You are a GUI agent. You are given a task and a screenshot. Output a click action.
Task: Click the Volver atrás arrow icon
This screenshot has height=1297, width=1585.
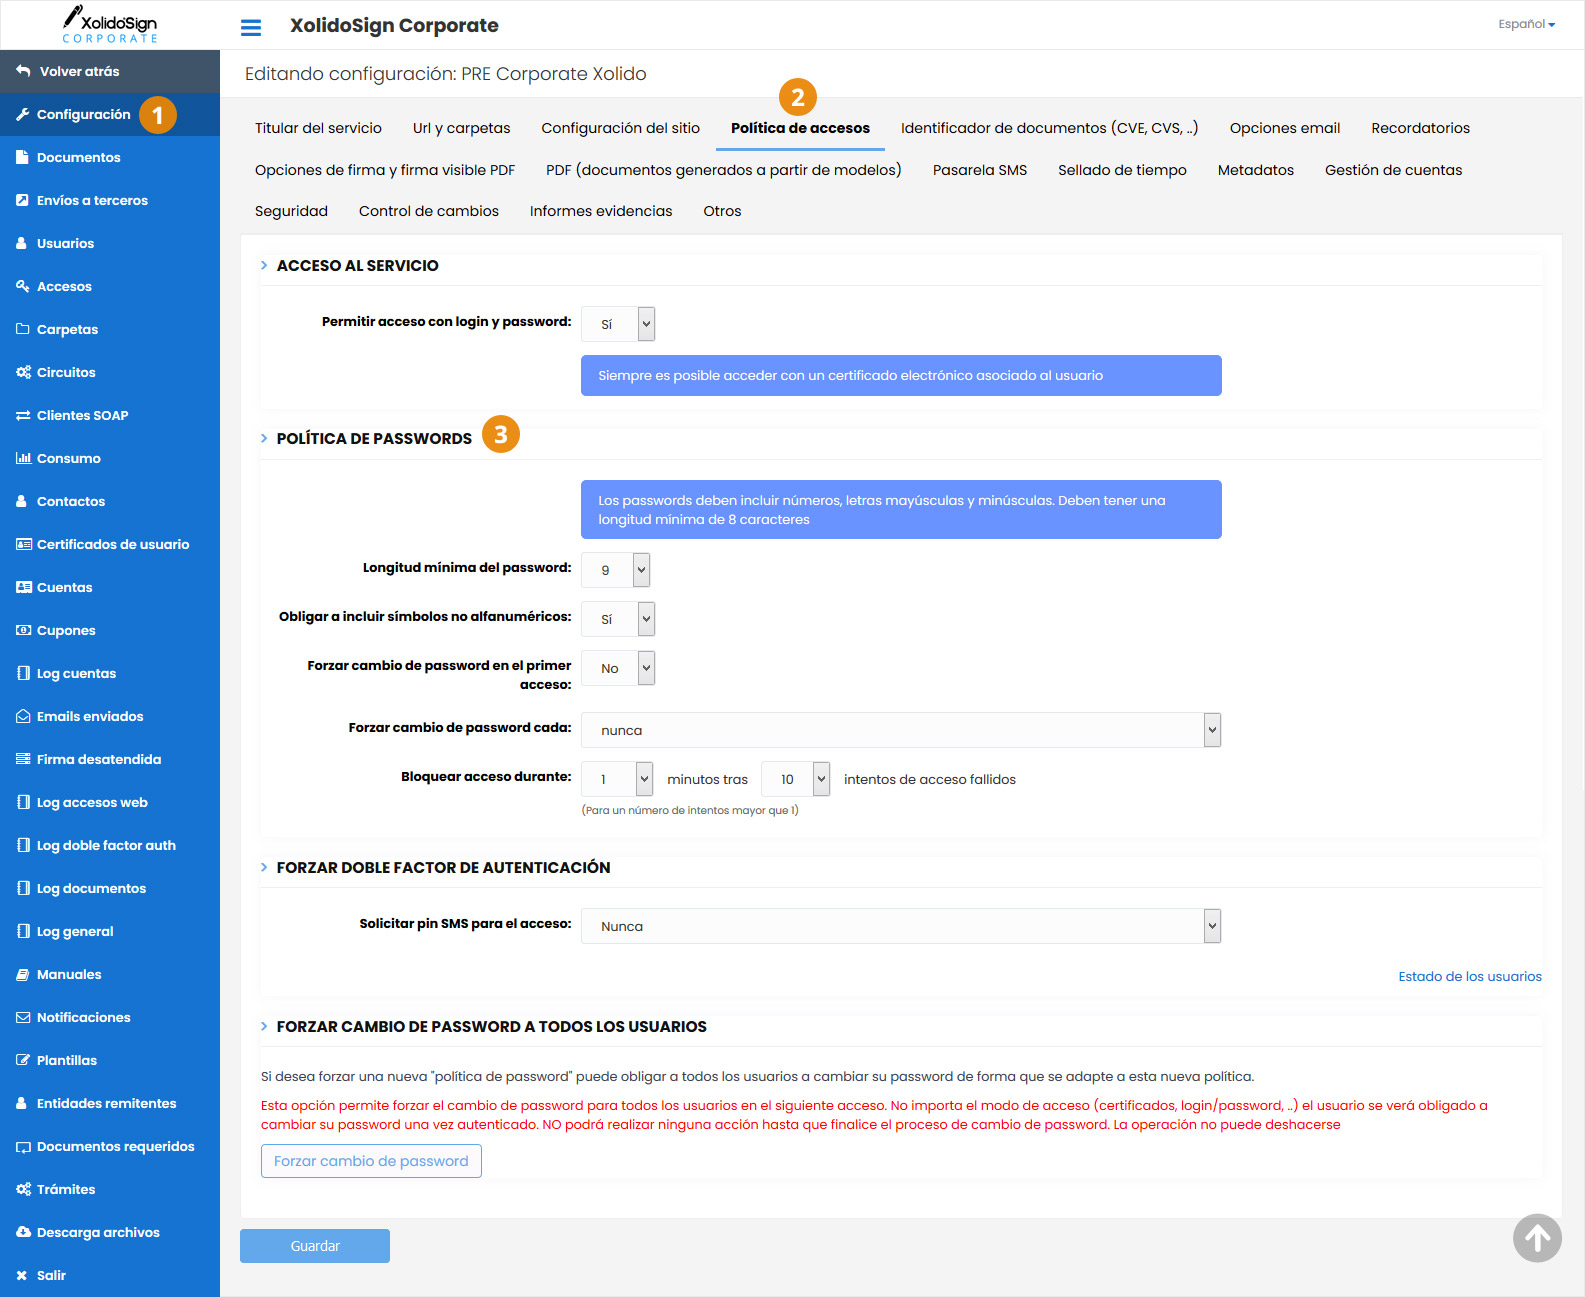(x=23, y=71)
